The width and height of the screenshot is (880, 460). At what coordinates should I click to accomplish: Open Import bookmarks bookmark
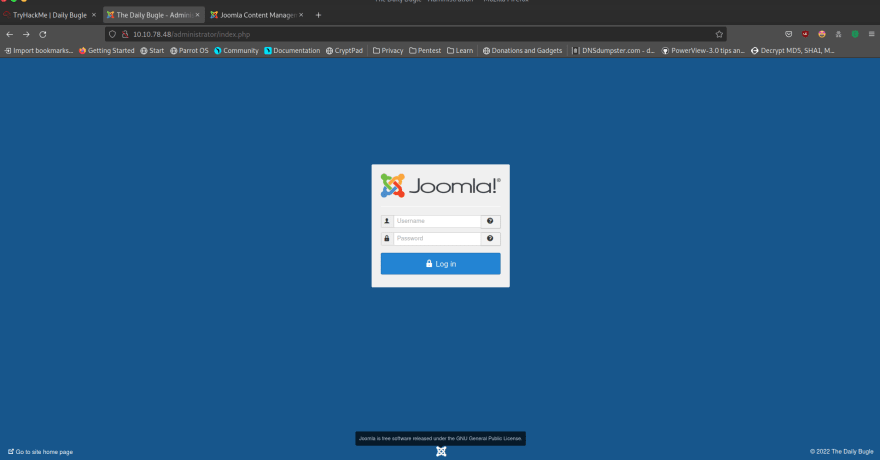39,50
